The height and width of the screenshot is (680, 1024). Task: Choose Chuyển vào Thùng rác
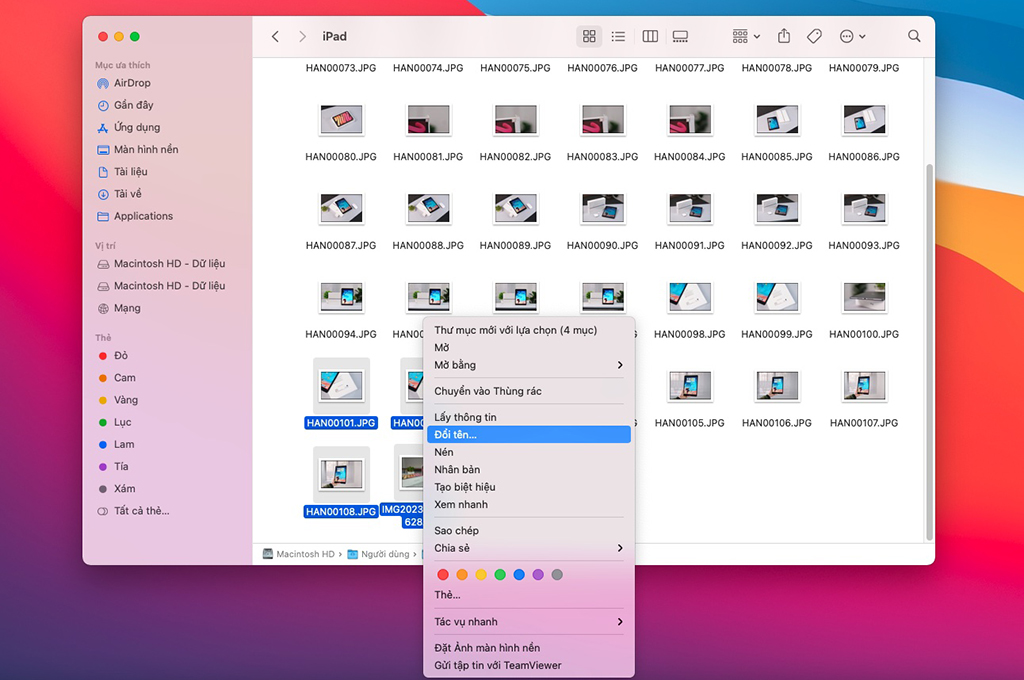tap(529, 391)
